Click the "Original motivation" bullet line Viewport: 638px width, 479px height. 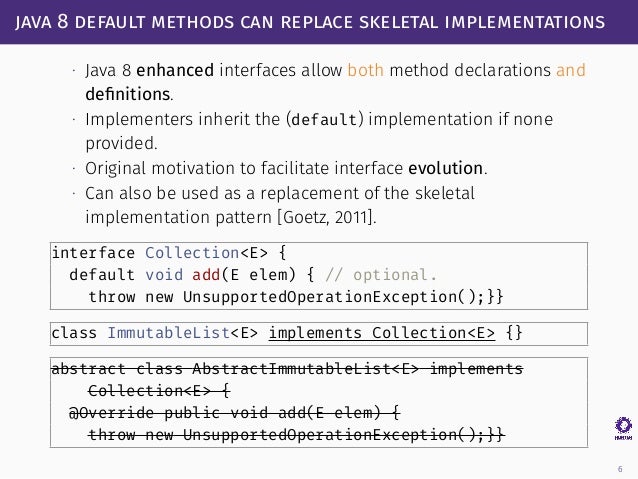click(286, 168)
